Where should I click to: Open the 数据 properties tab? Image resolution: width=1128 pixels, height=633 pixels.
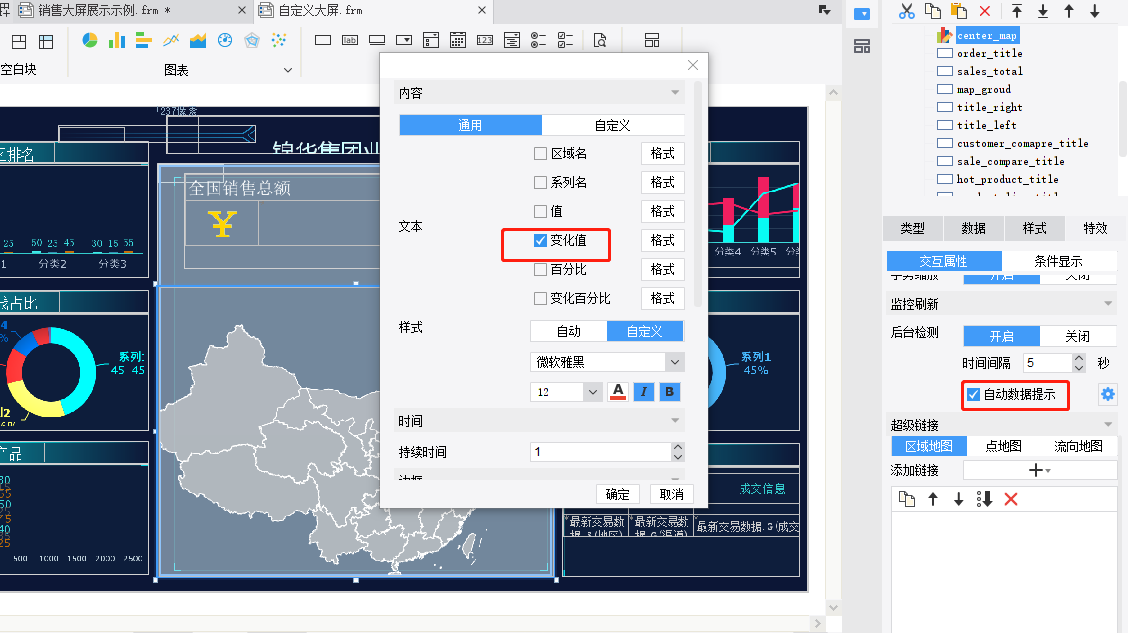973,228
